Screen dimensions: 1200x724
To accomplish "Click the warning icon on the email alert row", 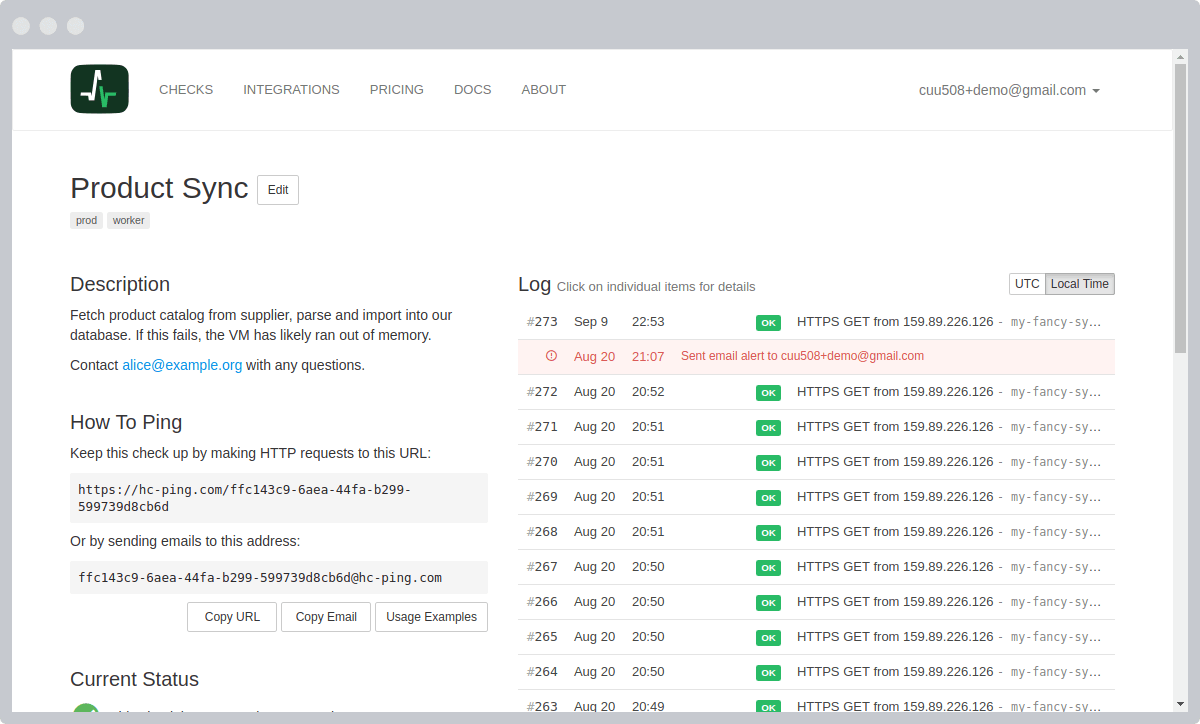I will pos(549,356).
